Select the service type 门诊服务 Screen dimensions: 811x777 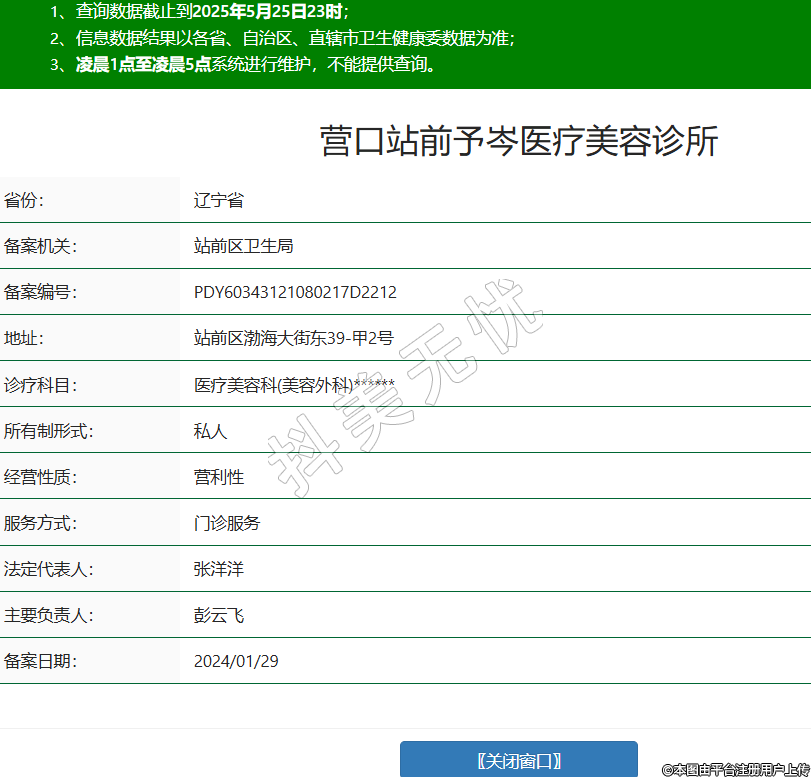pyautogui.click(x=227, y=523)
